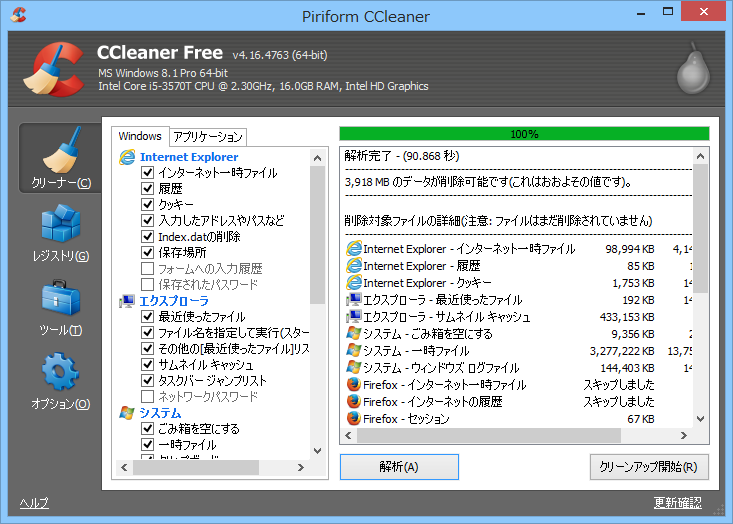Viewport: 733px width, 524px height.
Task: Click Firefox icon of セッション result
Action: pyautogui.click(x=354, y=418)
